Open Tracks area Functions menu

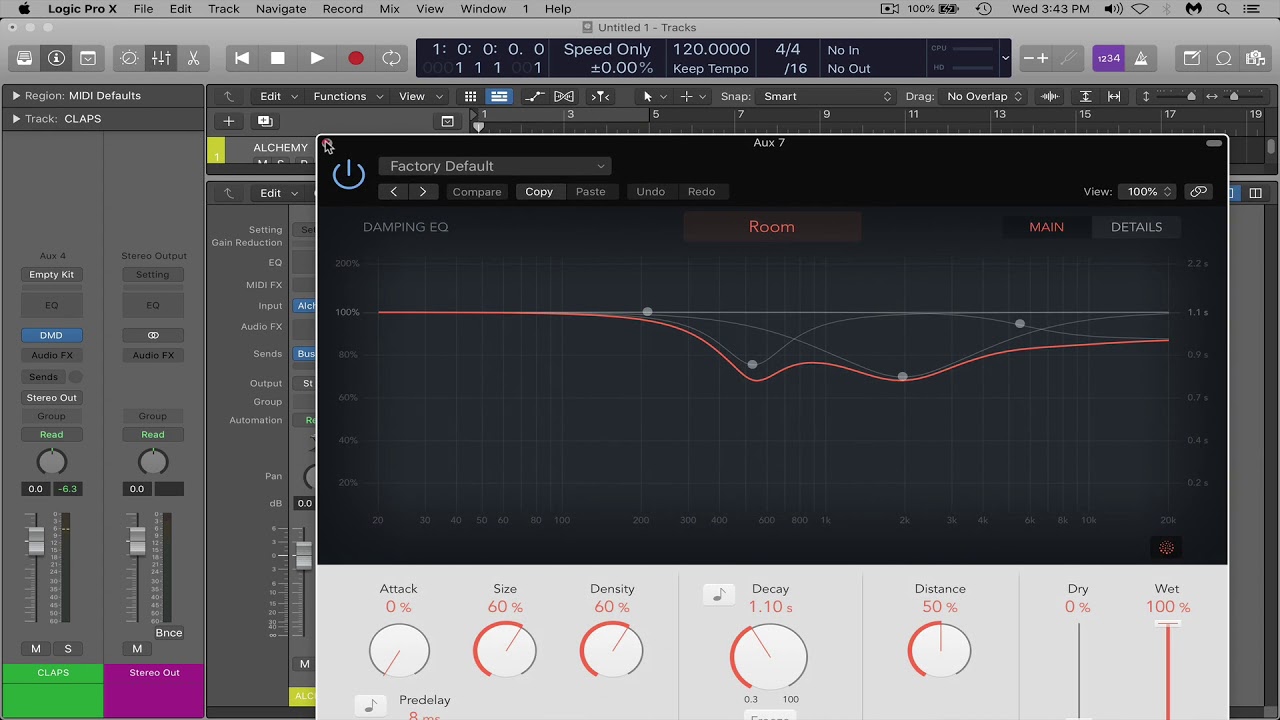tap(348, 96)
